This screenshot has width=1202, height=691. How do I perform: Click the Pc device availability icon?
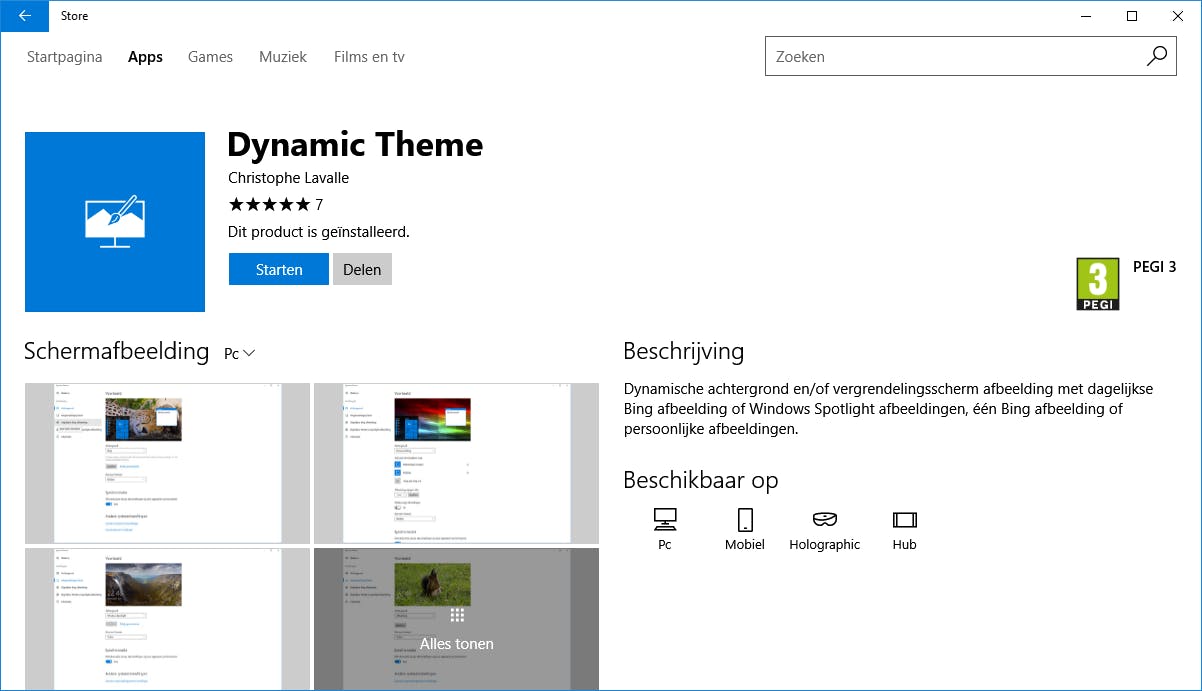click(663, 521)
